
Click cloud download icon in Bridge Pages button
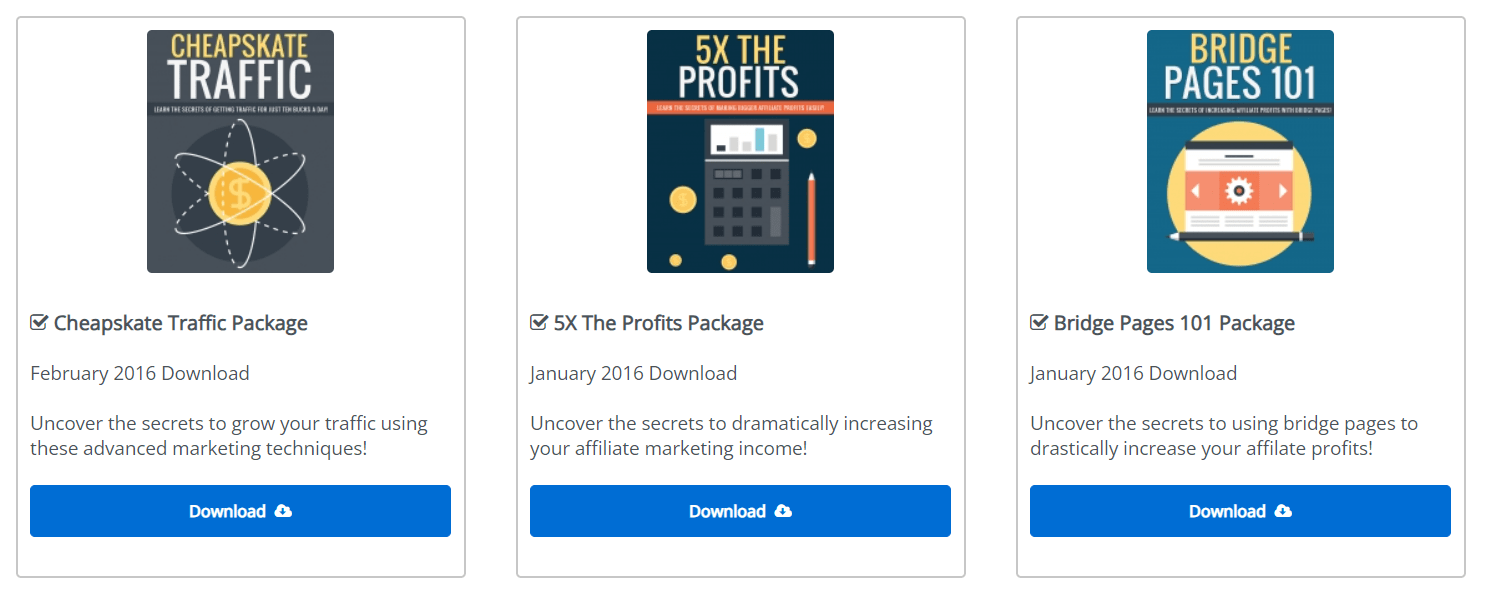tap(1284, 511)
